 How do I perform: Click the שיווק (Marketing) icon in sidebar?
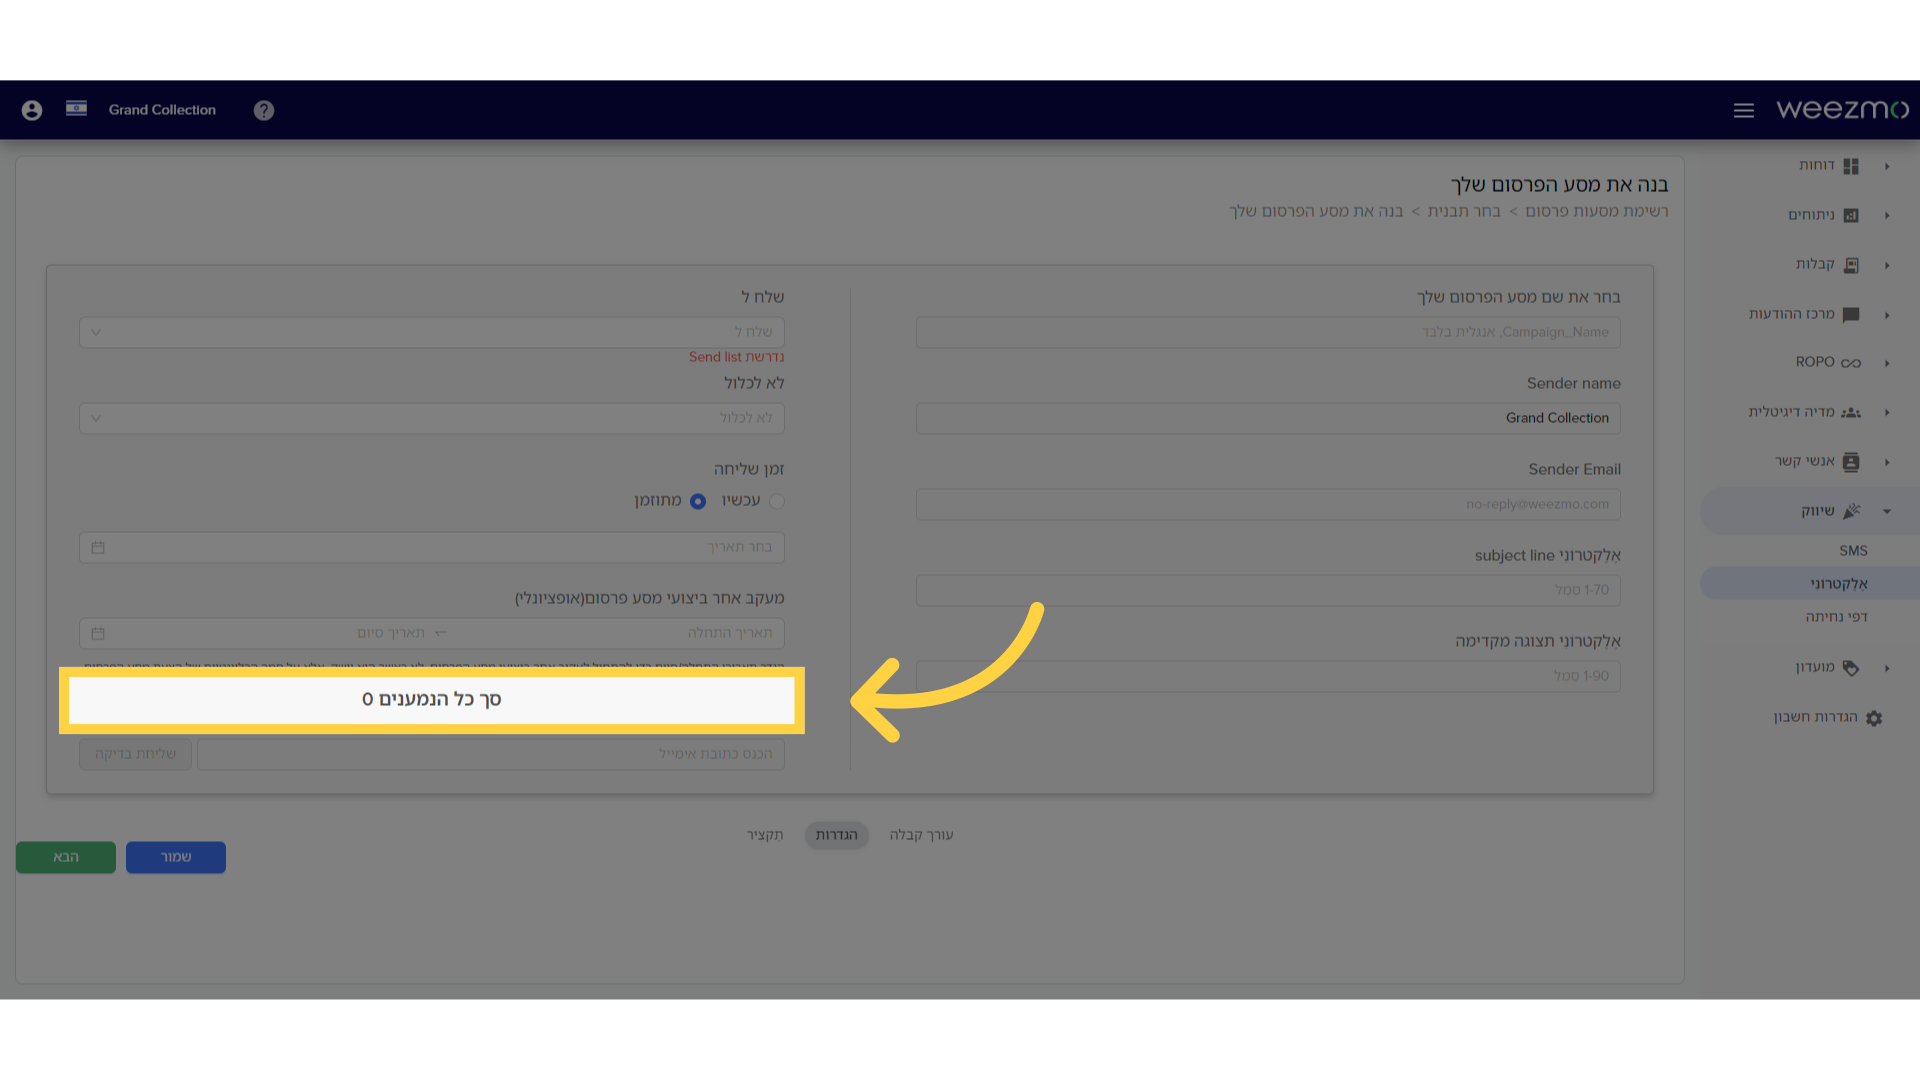coord(1853,510)
